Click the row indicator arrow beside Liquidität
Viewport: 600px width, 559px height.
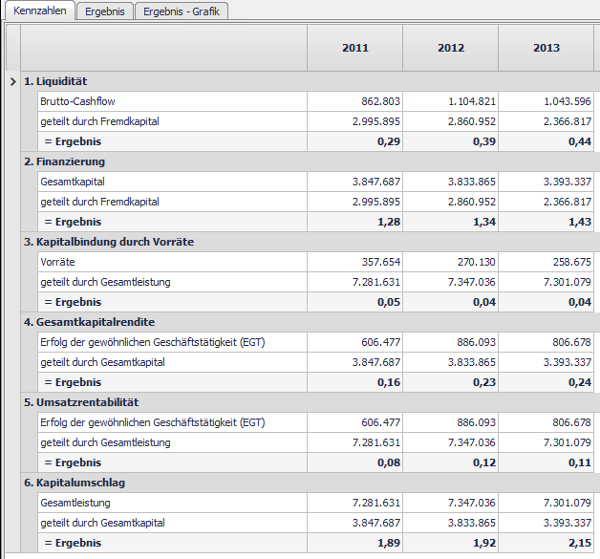pos(13,81)
